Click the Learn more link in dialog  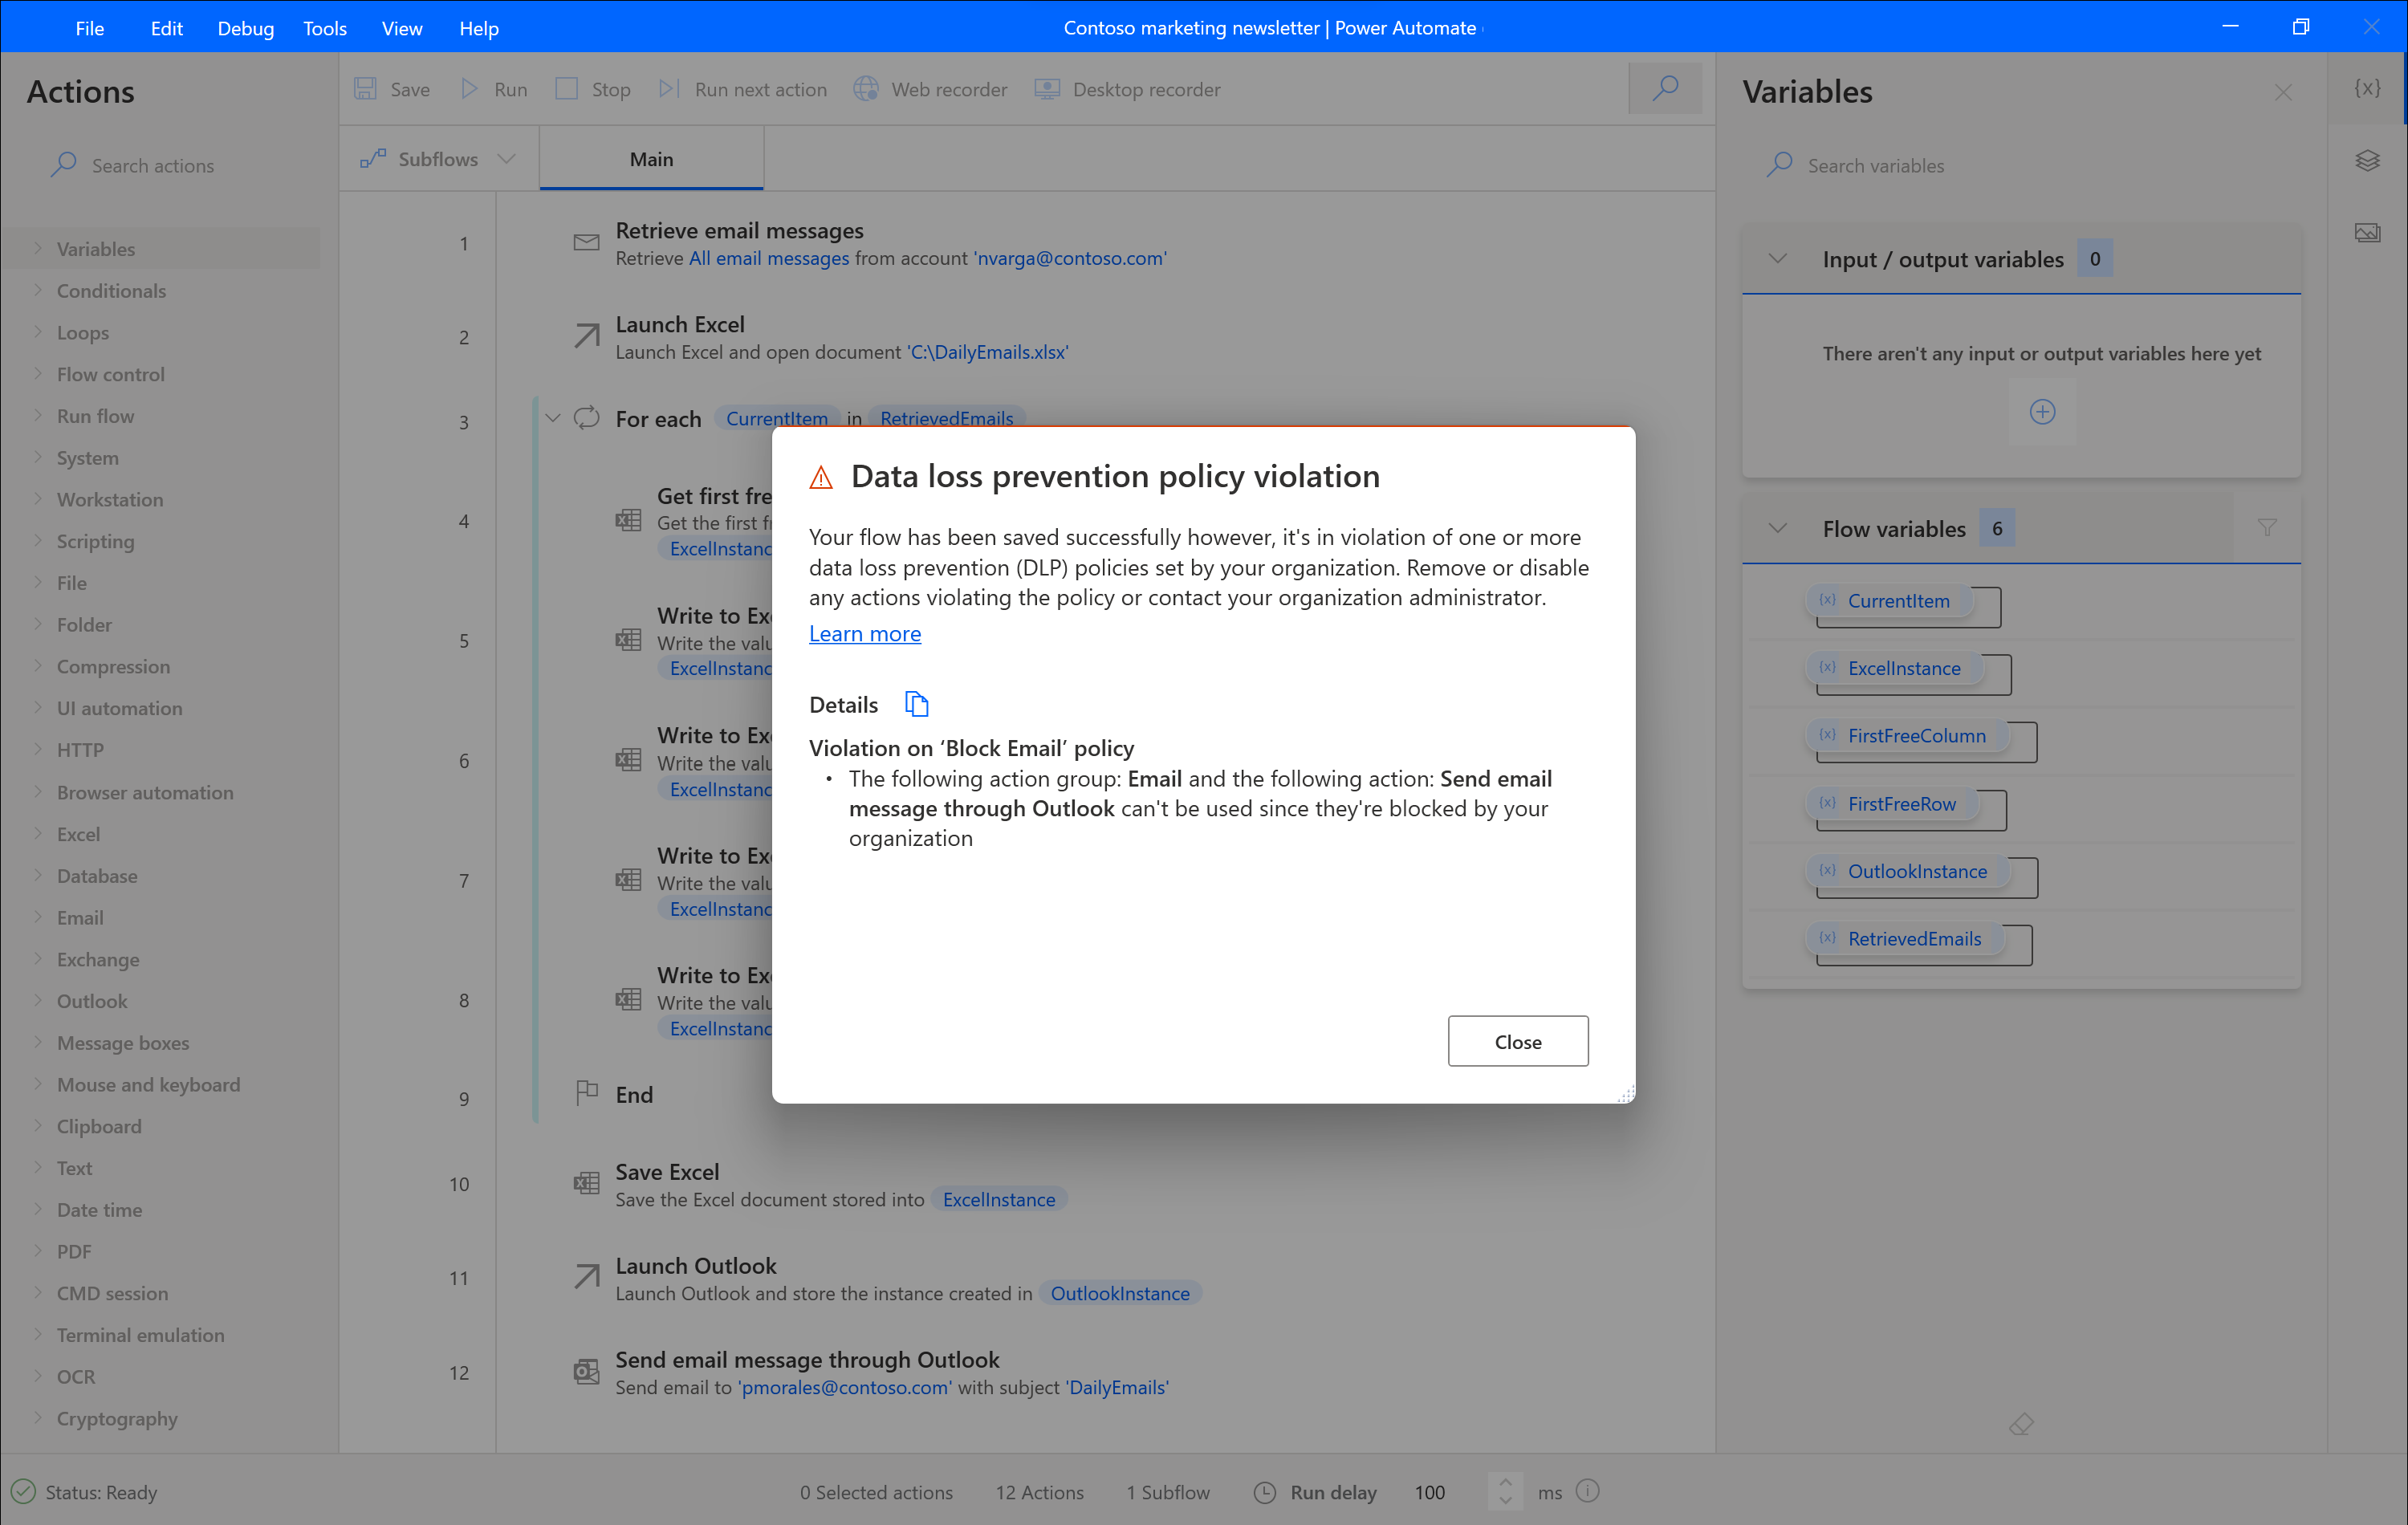pos(864,632)
